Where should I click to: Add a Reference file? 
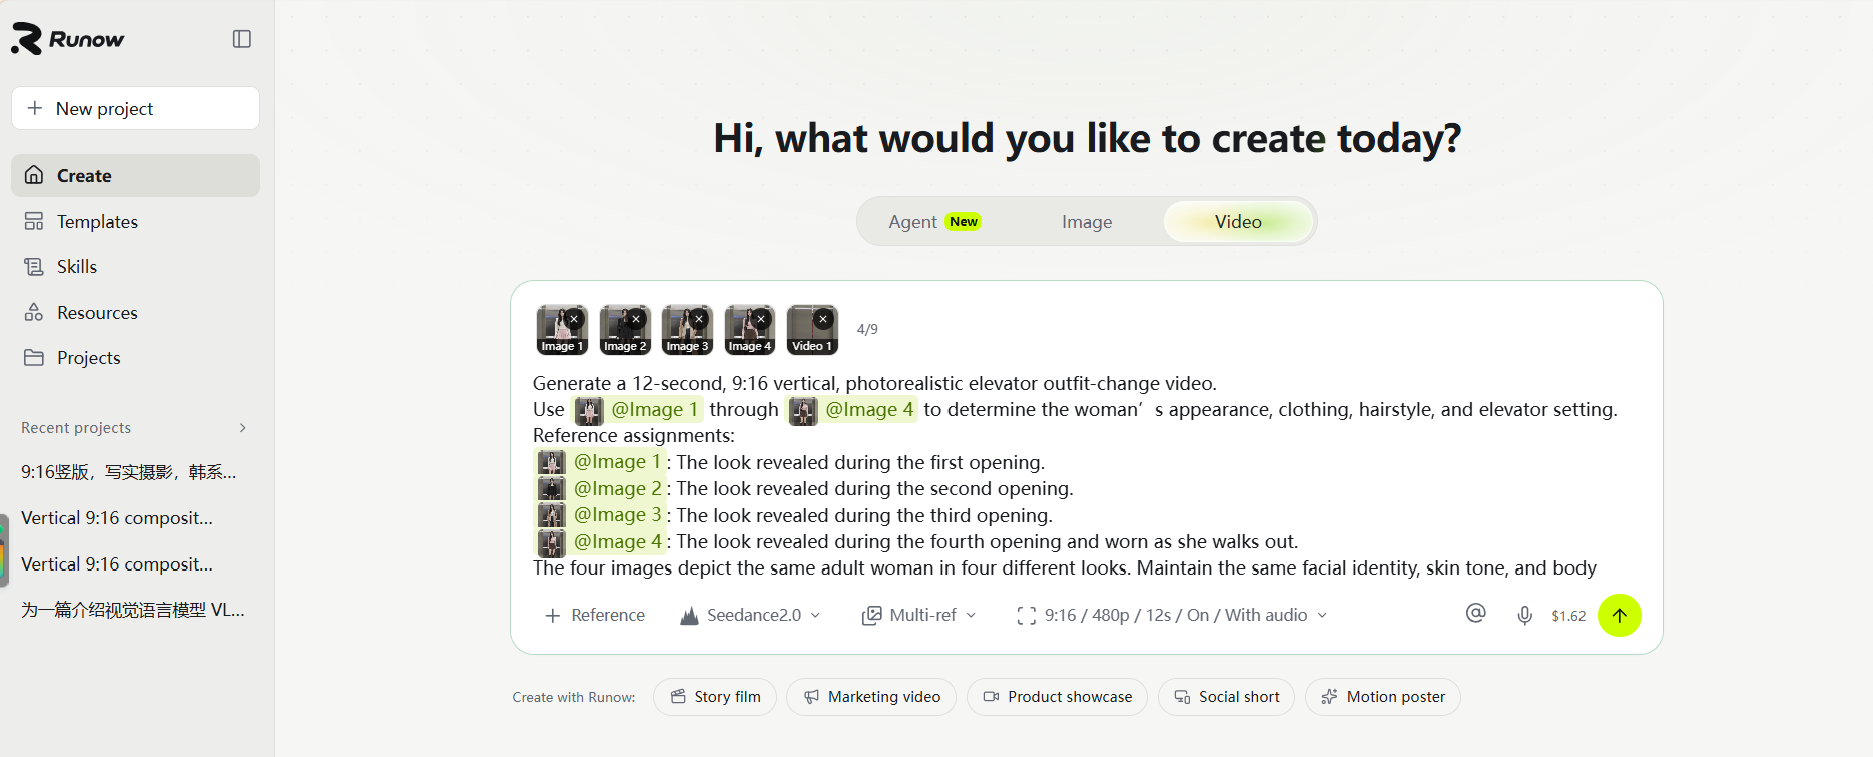tap(595, 615)
